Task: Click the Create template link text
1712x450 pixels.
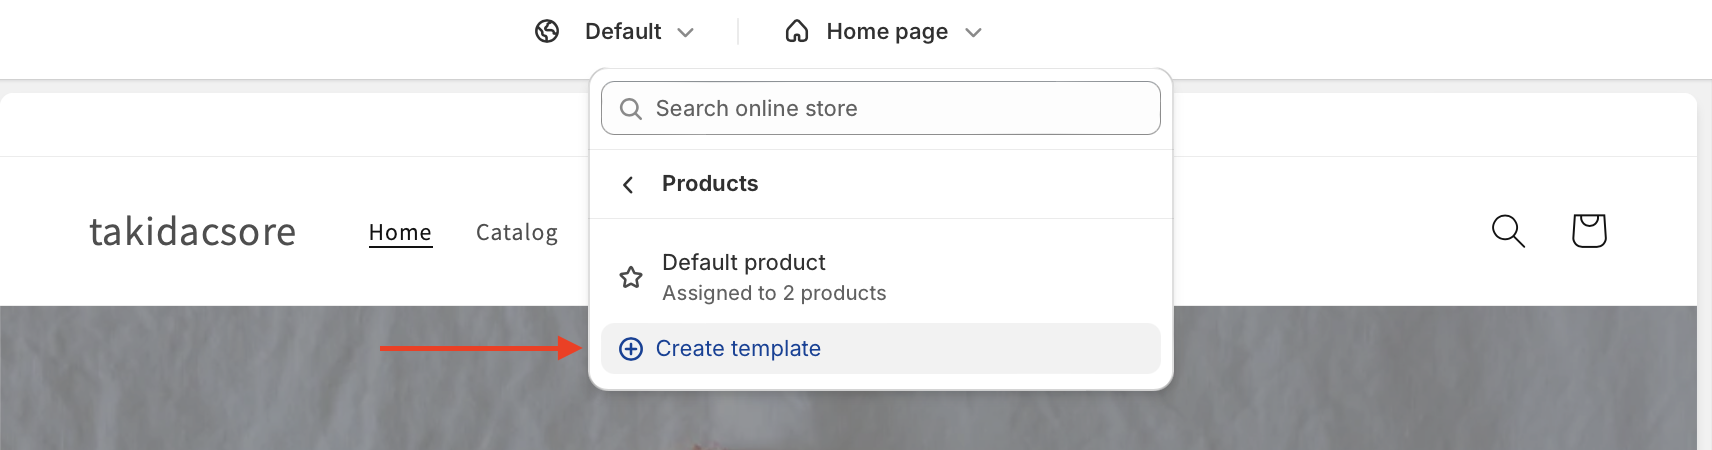Action: click(x=738, y=349)
